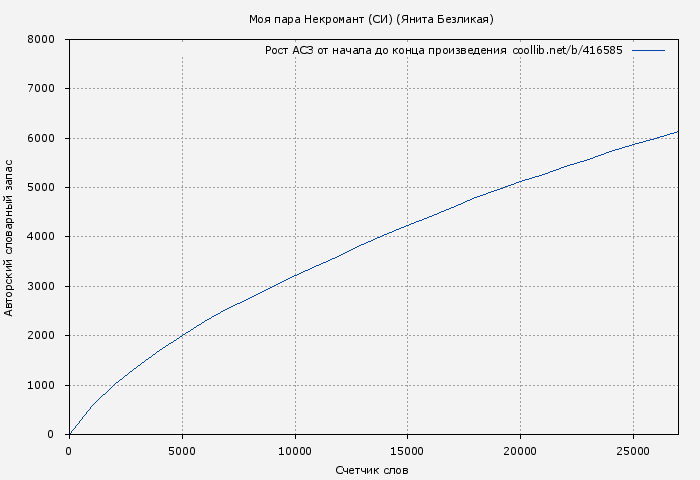This screenshot has width=700, height=480.
Task: Click the 20000 x-axis tick label
Action: coord(520,451)
